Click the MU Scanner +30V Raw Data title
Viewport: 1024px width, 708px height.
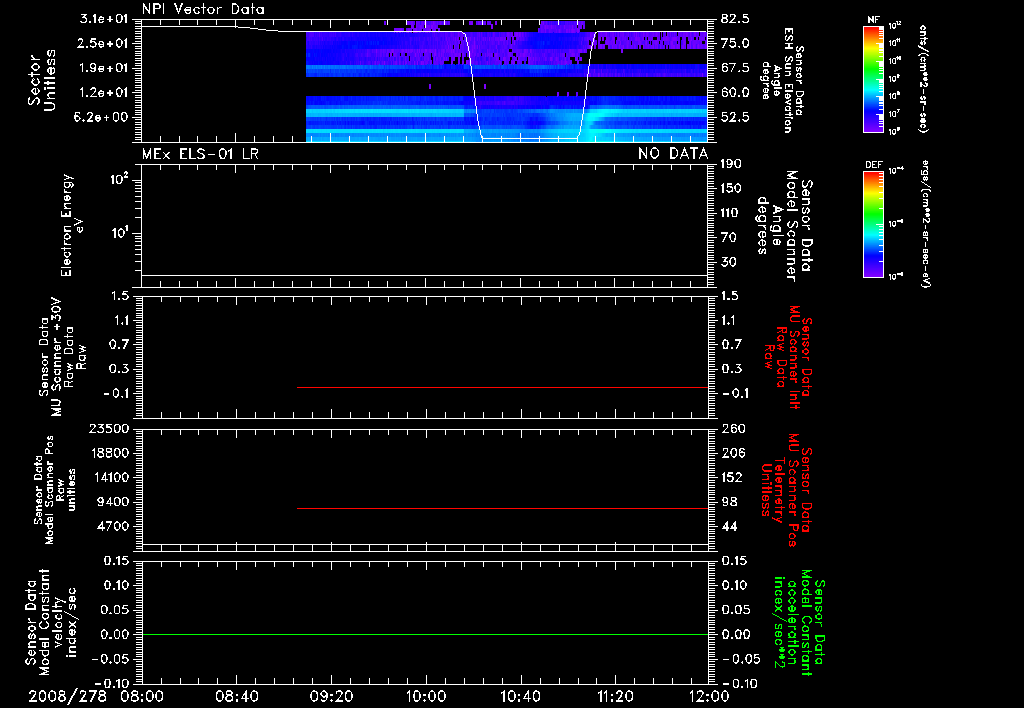tap(62, 357)
